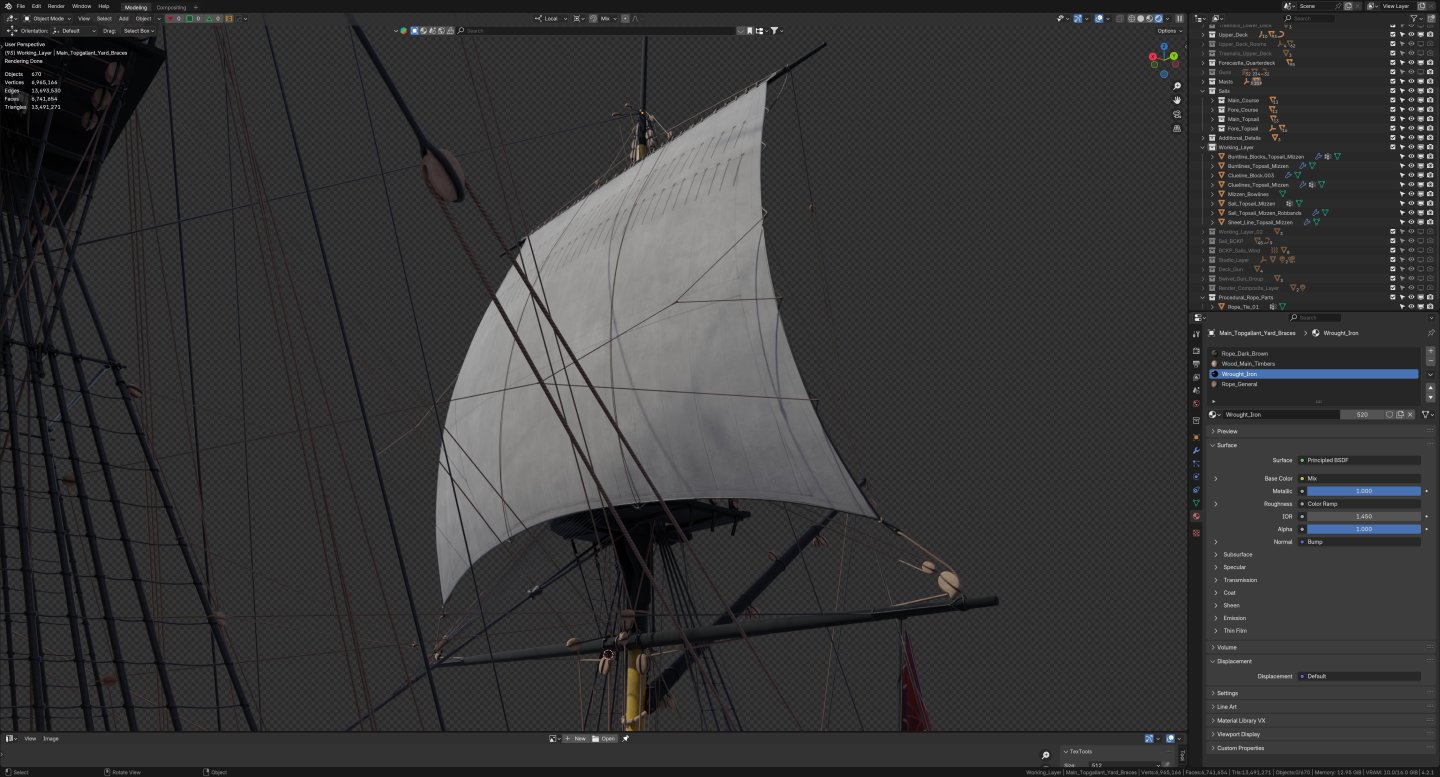Collapse the Working_Layer collection

pyautogui.click(x=1203, y=147)
